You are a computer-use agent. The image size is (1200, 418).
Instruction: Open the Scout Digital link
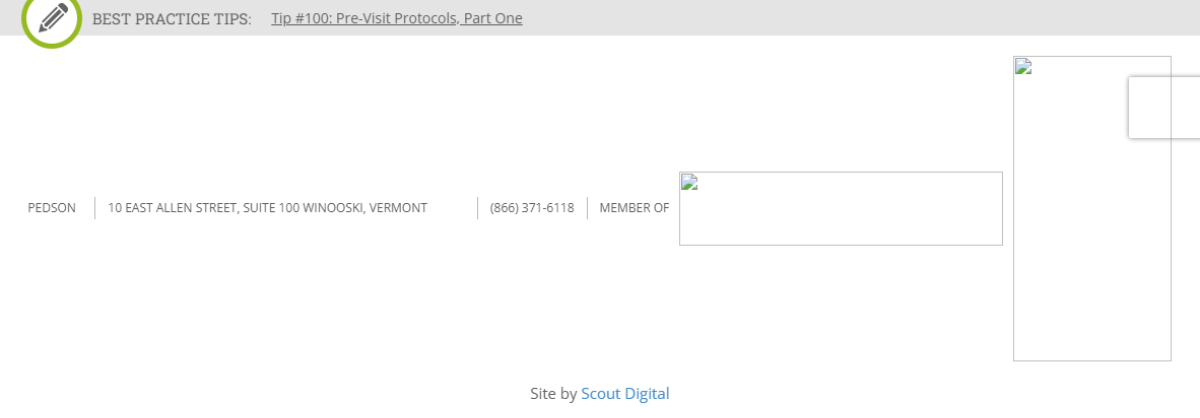pos(625,394)
